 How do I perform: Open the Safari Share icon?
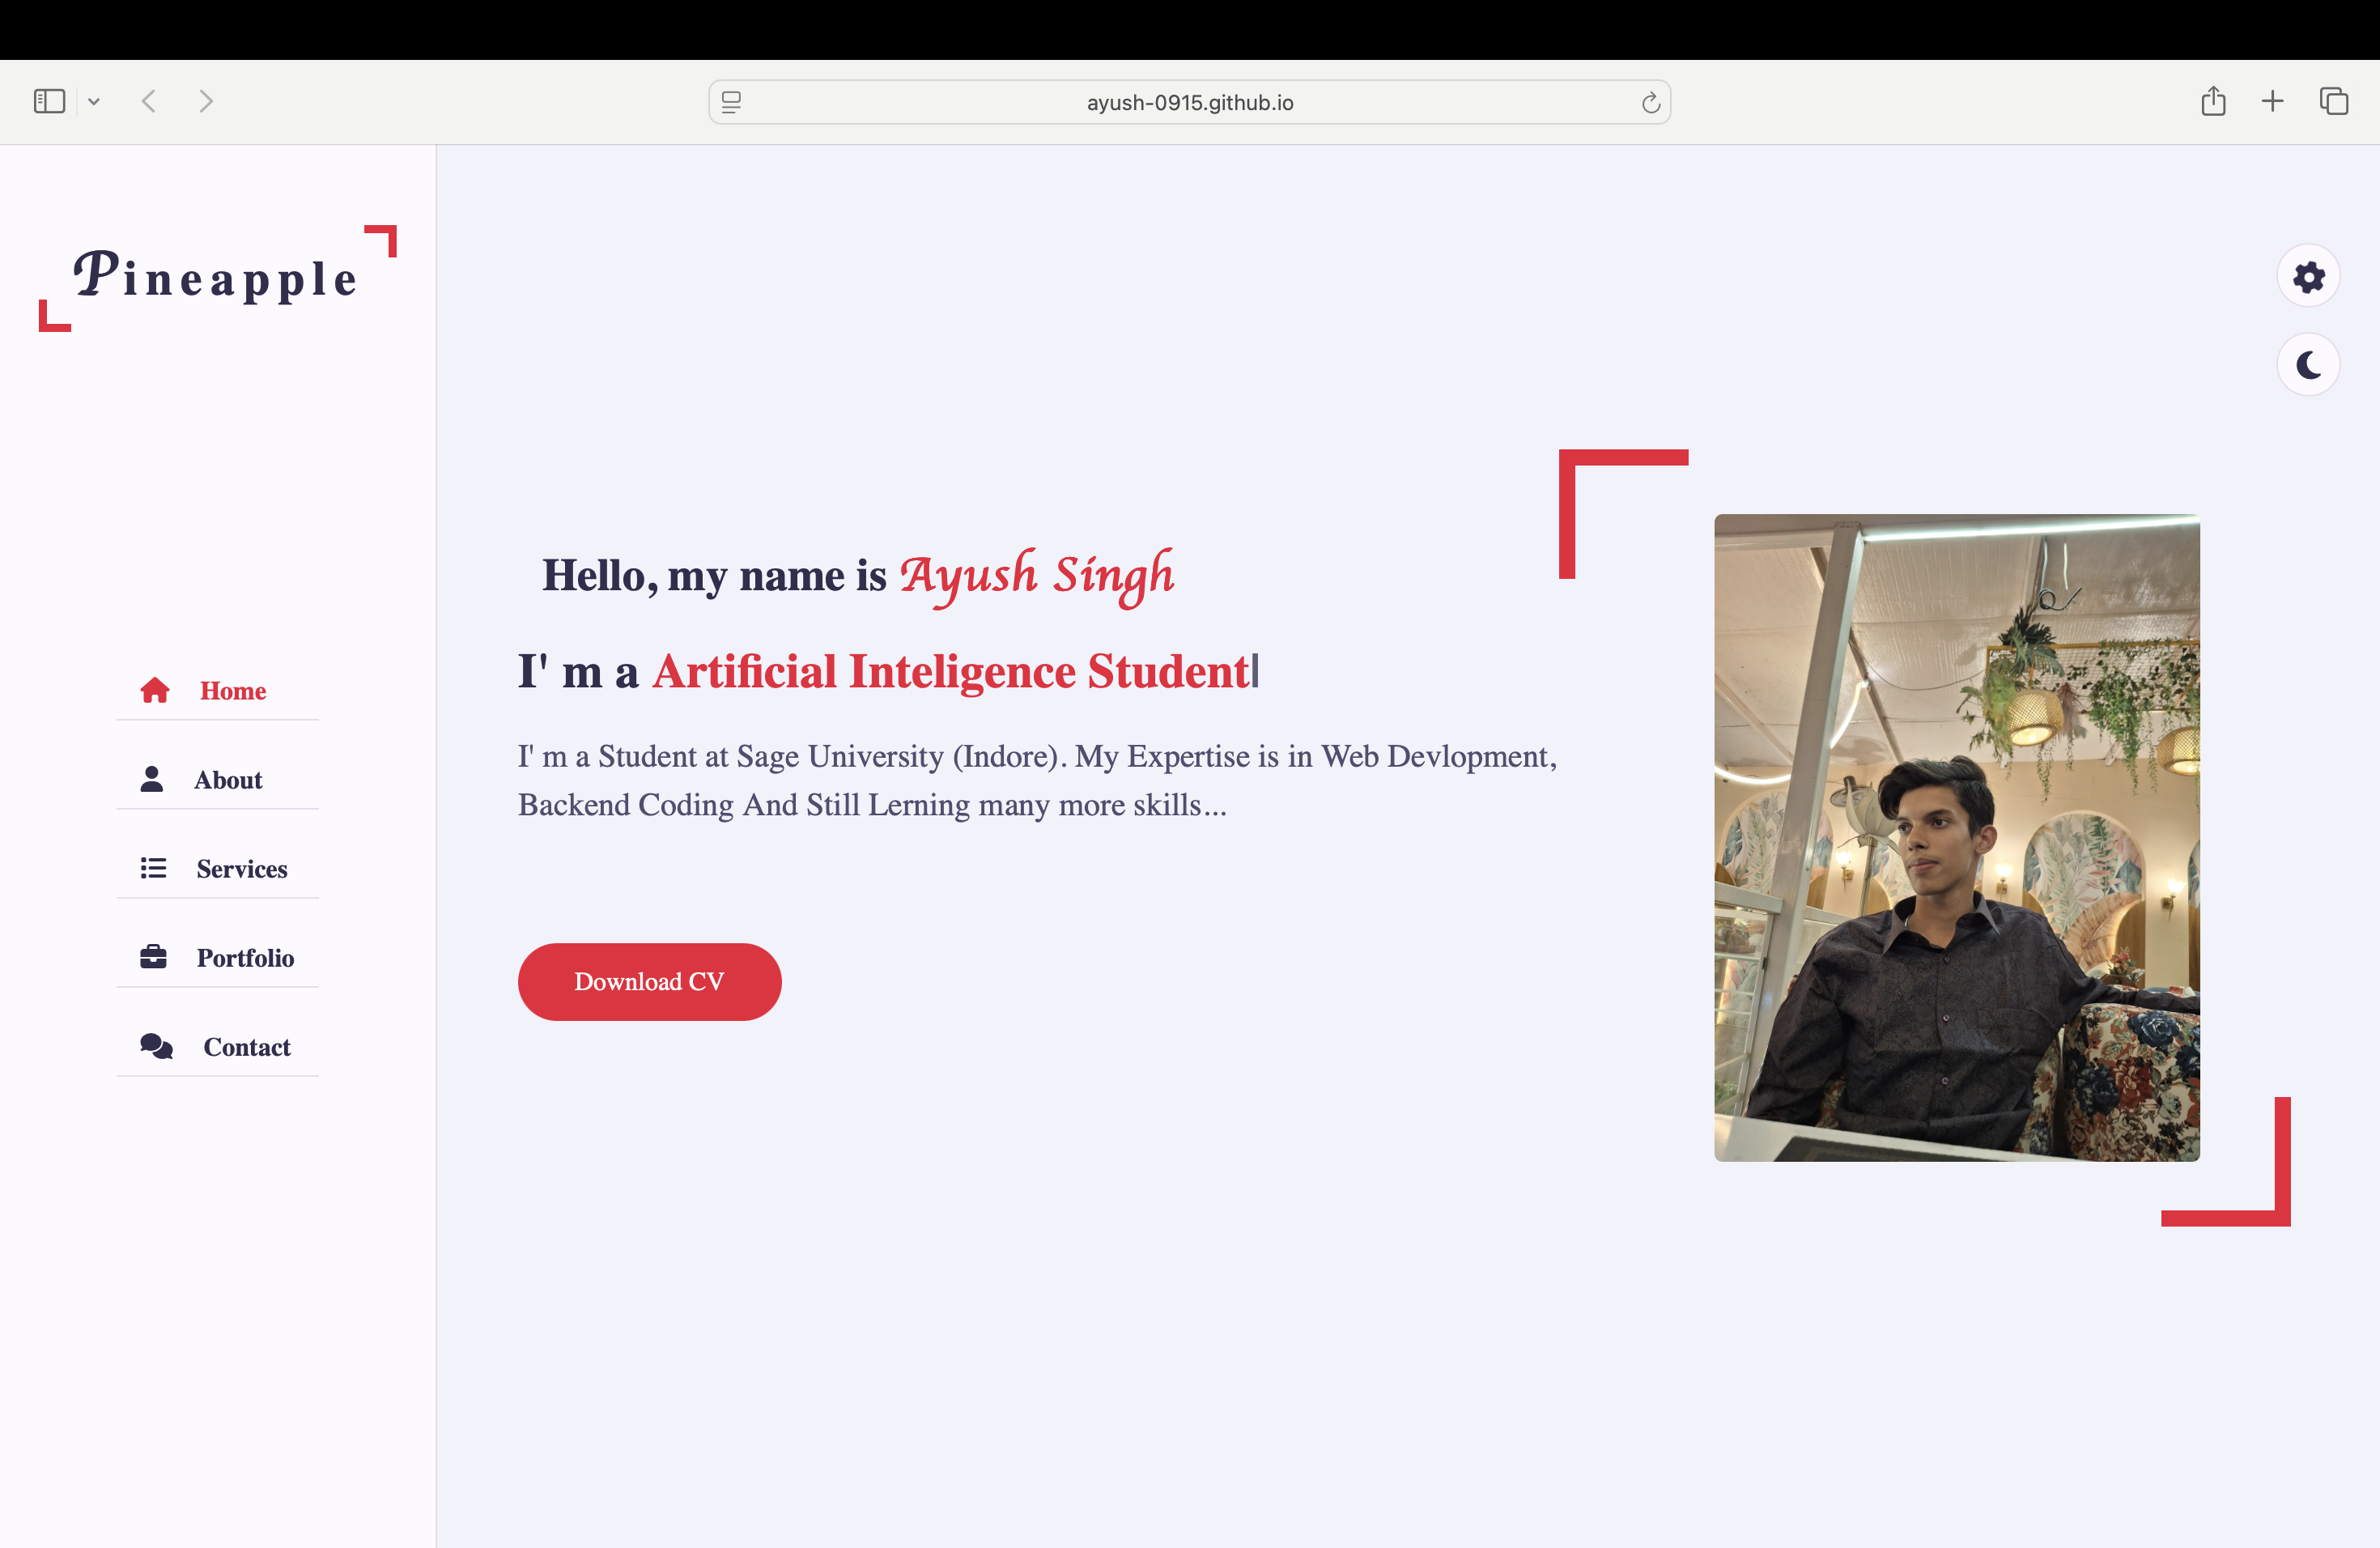point(2213,101)
